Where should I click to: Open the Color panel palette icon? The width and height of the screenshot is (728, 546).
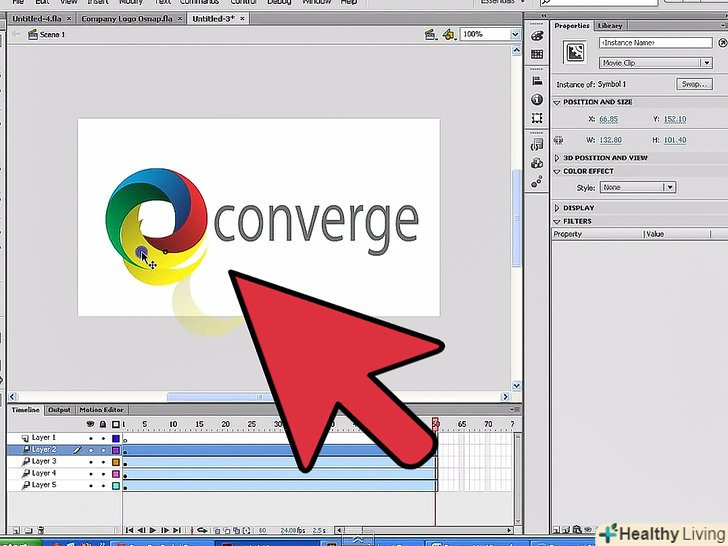click(537, 36)
